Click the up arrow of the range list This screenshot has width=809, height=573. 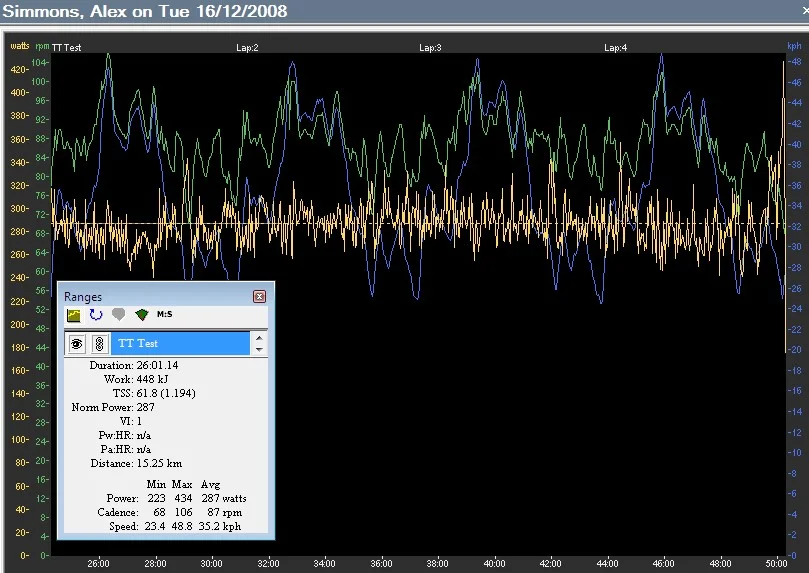[259, 338]
